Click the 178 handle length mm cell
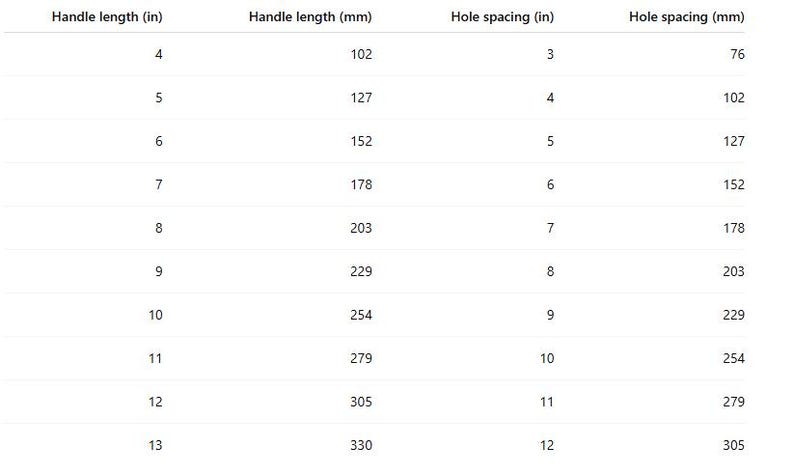Image resolution: width=794 pixels, height=475 pixels. (361, 184)
